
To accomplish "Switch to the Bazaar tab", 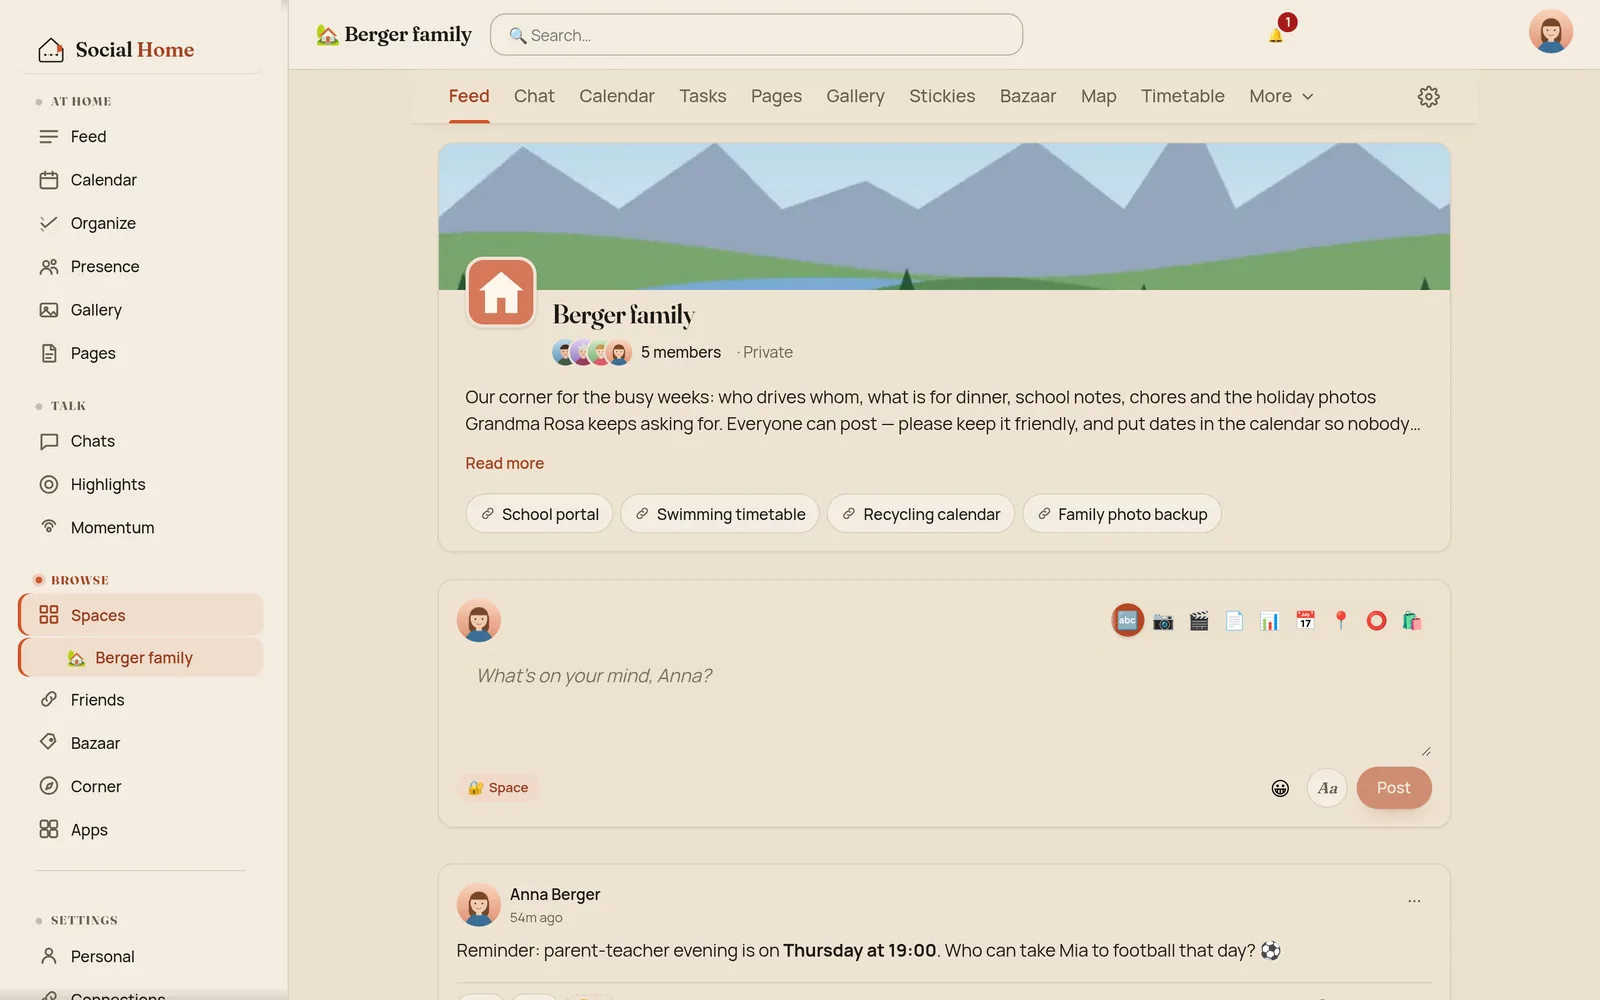I will pyautogui.click(x=1028, y=96).
